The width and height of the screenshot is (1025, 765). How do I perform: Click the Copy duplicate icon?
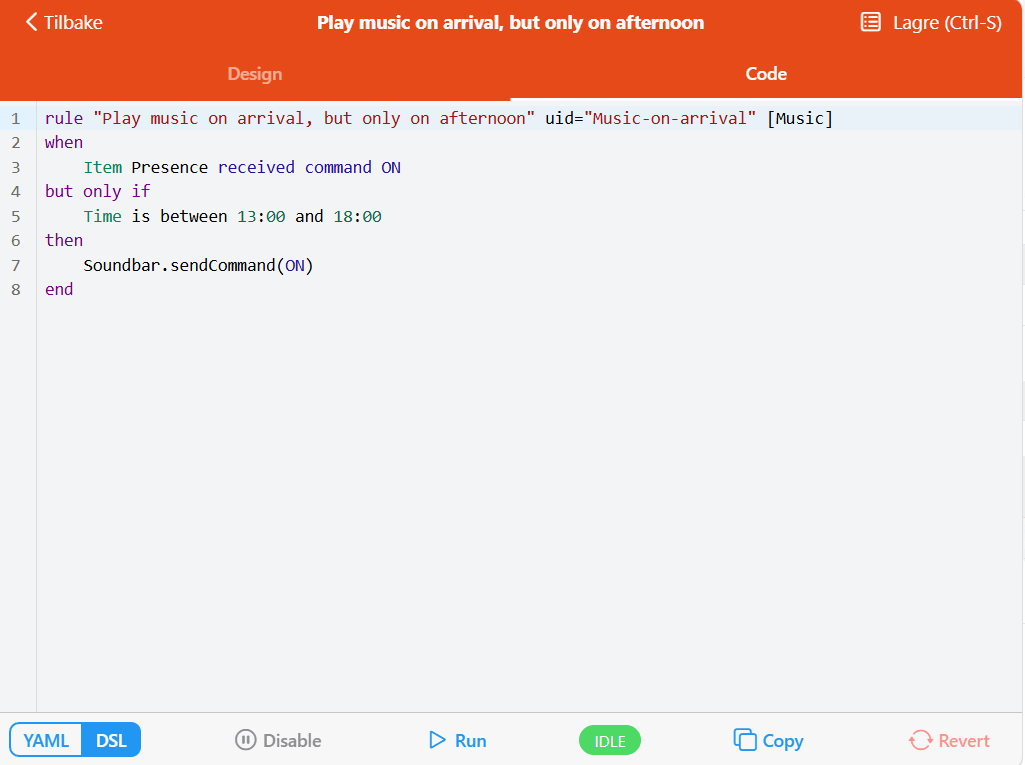coord(745,740)
